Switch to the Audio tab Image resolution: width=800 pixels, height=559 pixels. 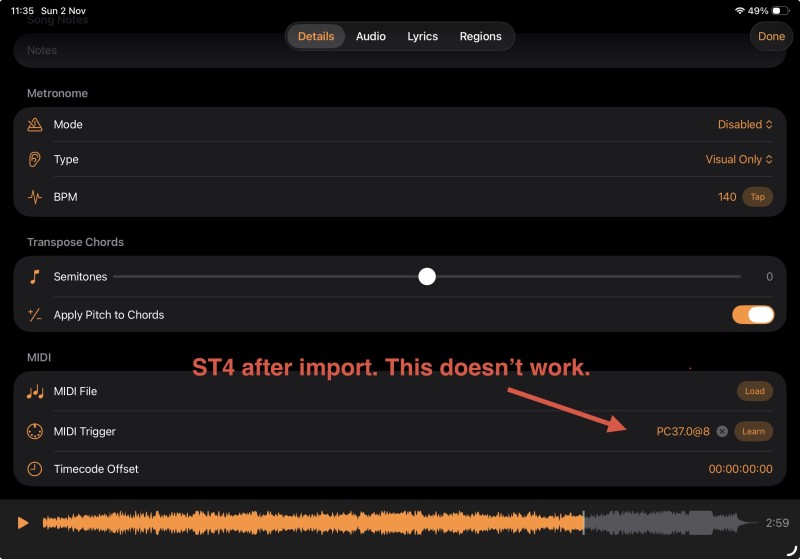click(x=371, y=36)
